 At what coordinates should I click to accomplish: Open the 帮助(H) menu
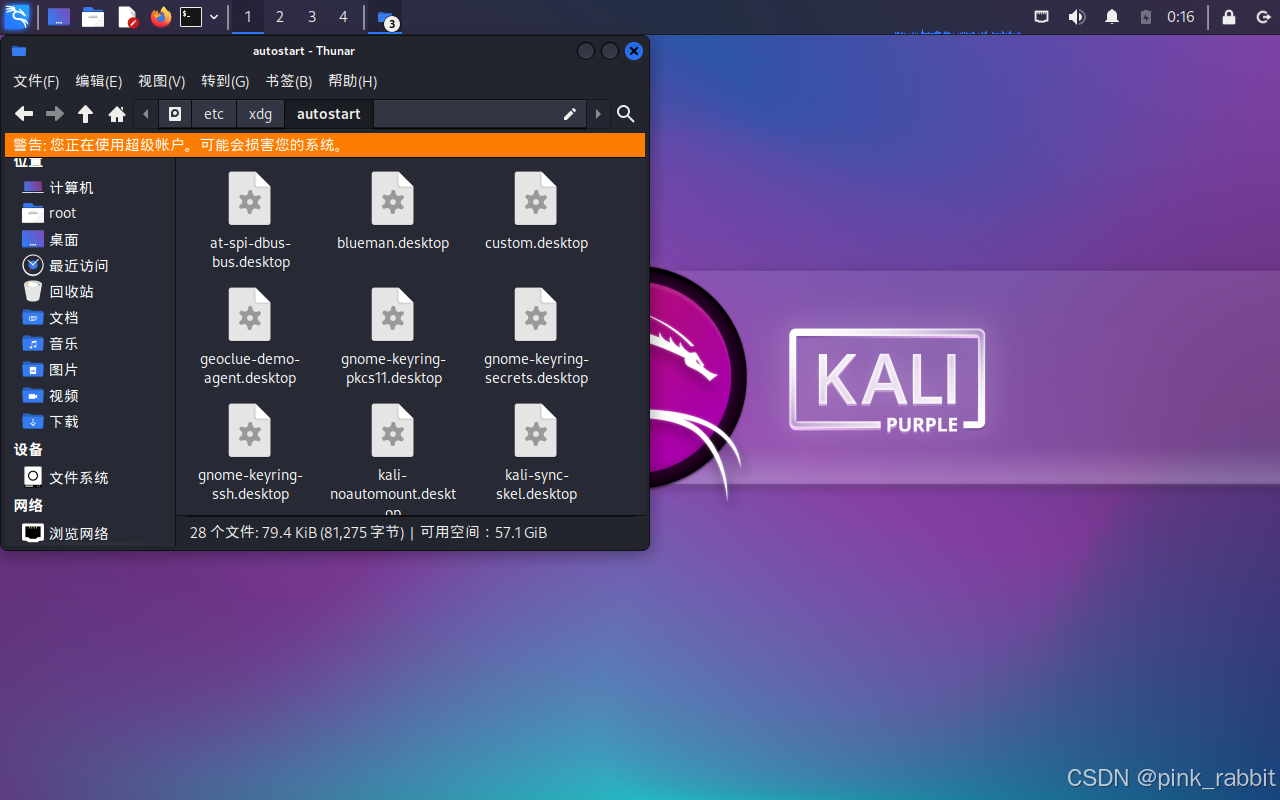(353, 81)
